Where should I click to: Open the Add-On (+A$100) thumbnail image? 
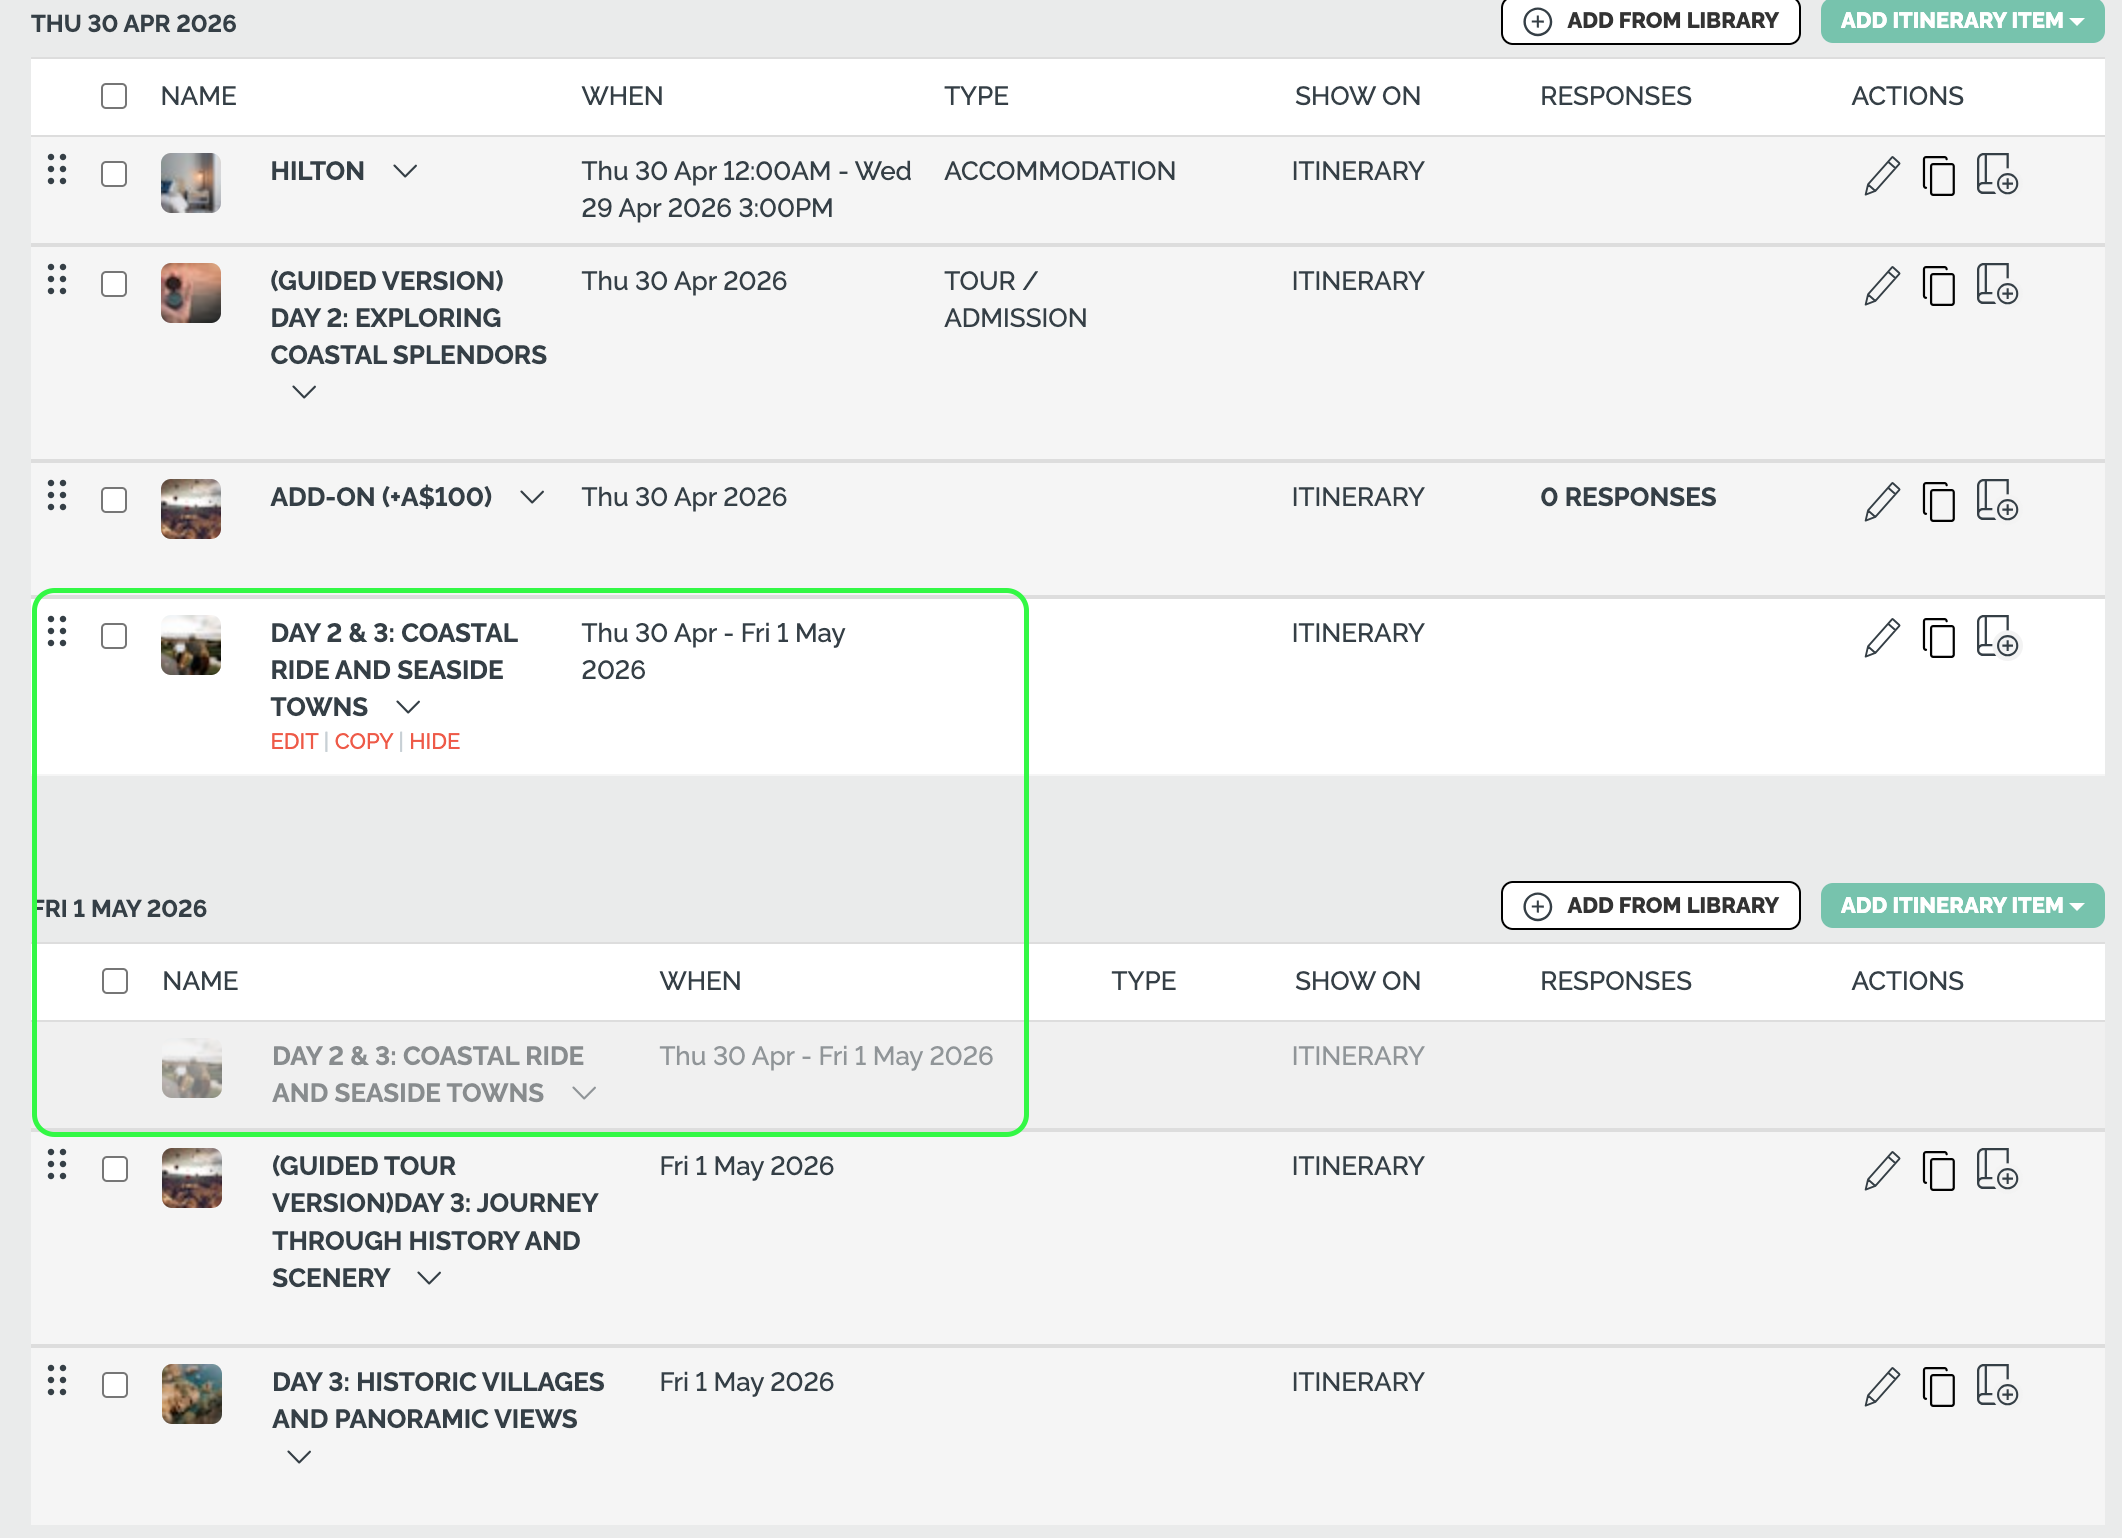coord(191,509)
